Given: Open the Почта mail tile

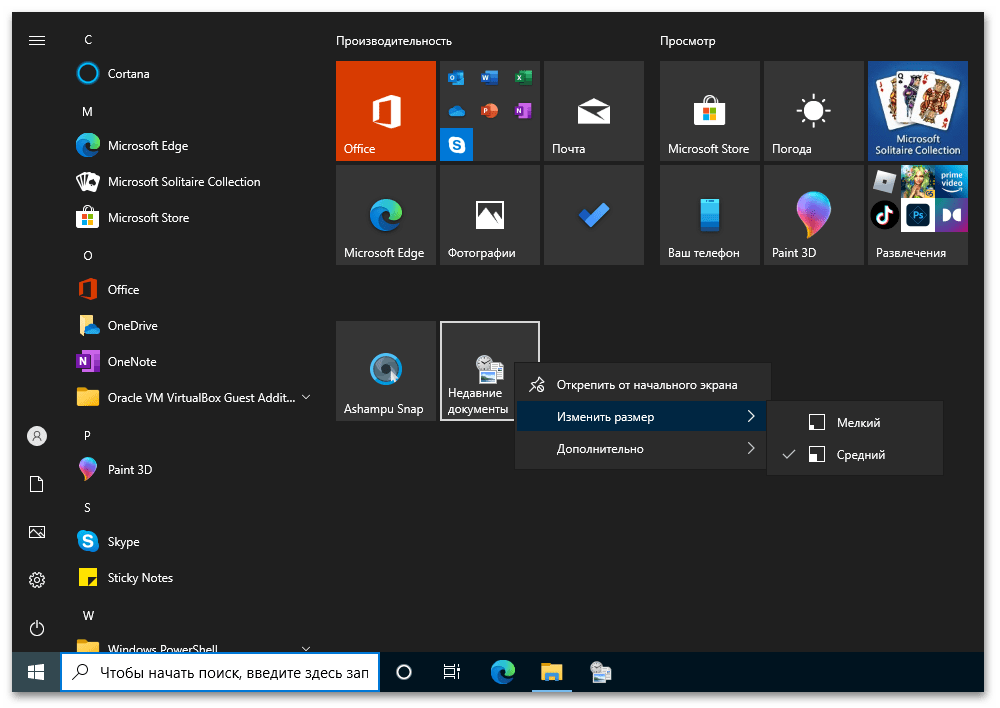Looking at the screenshot, I should (593, 111).
